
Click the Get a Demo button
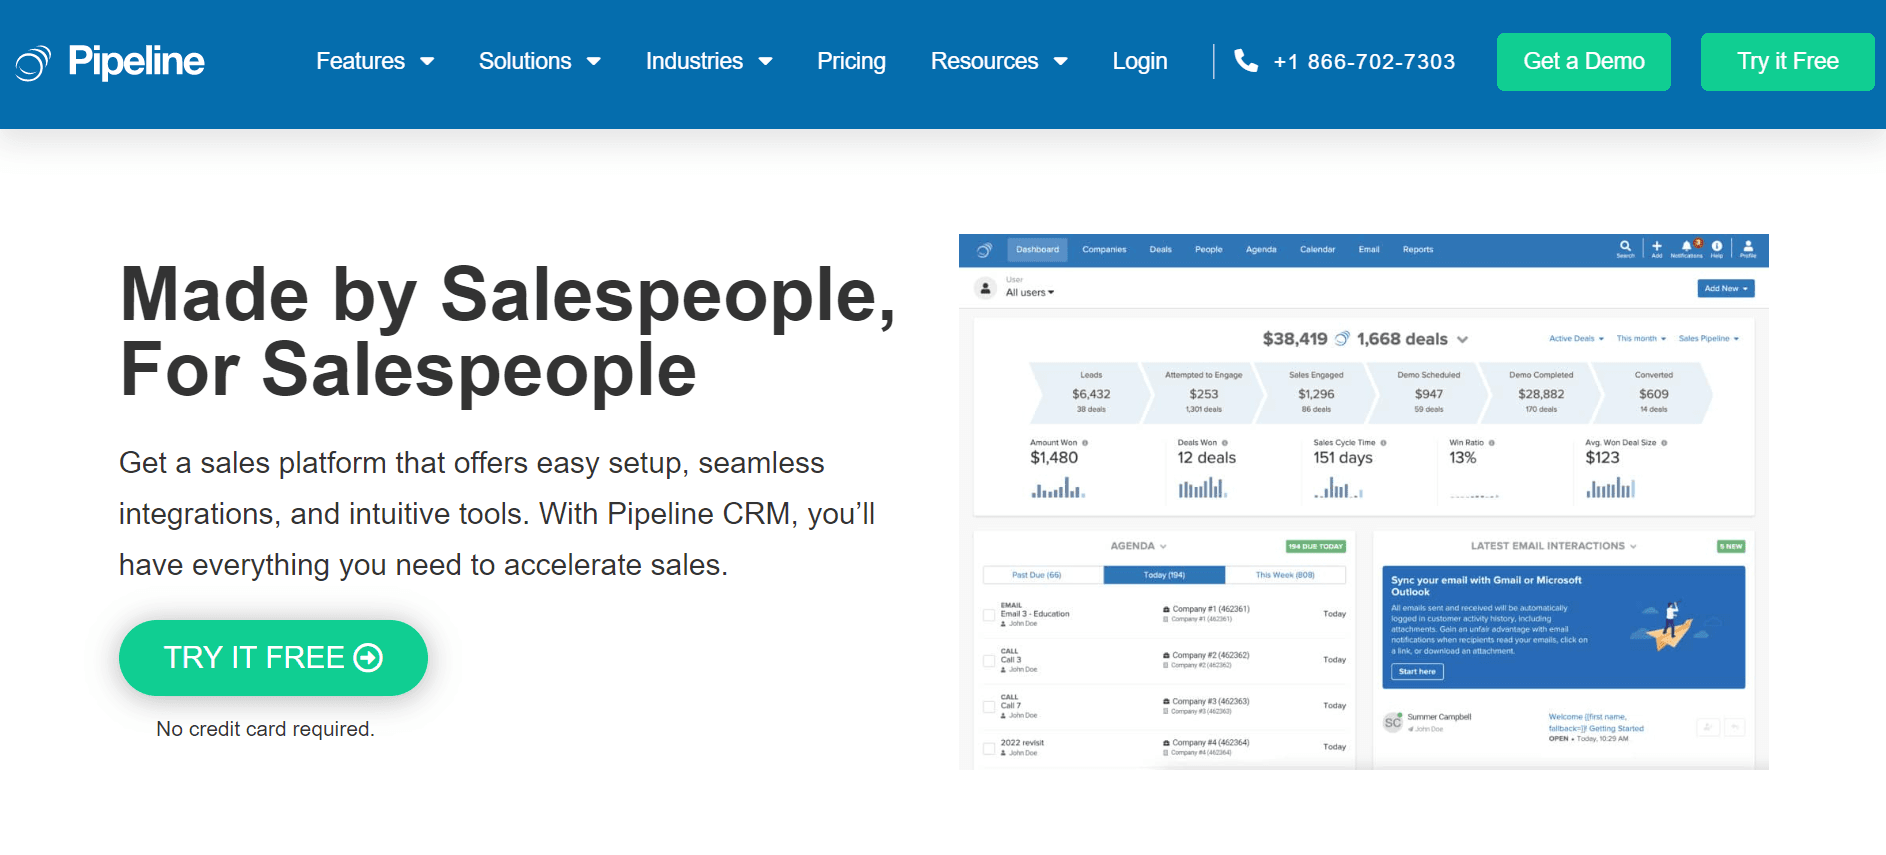[x=1583, y=62]
